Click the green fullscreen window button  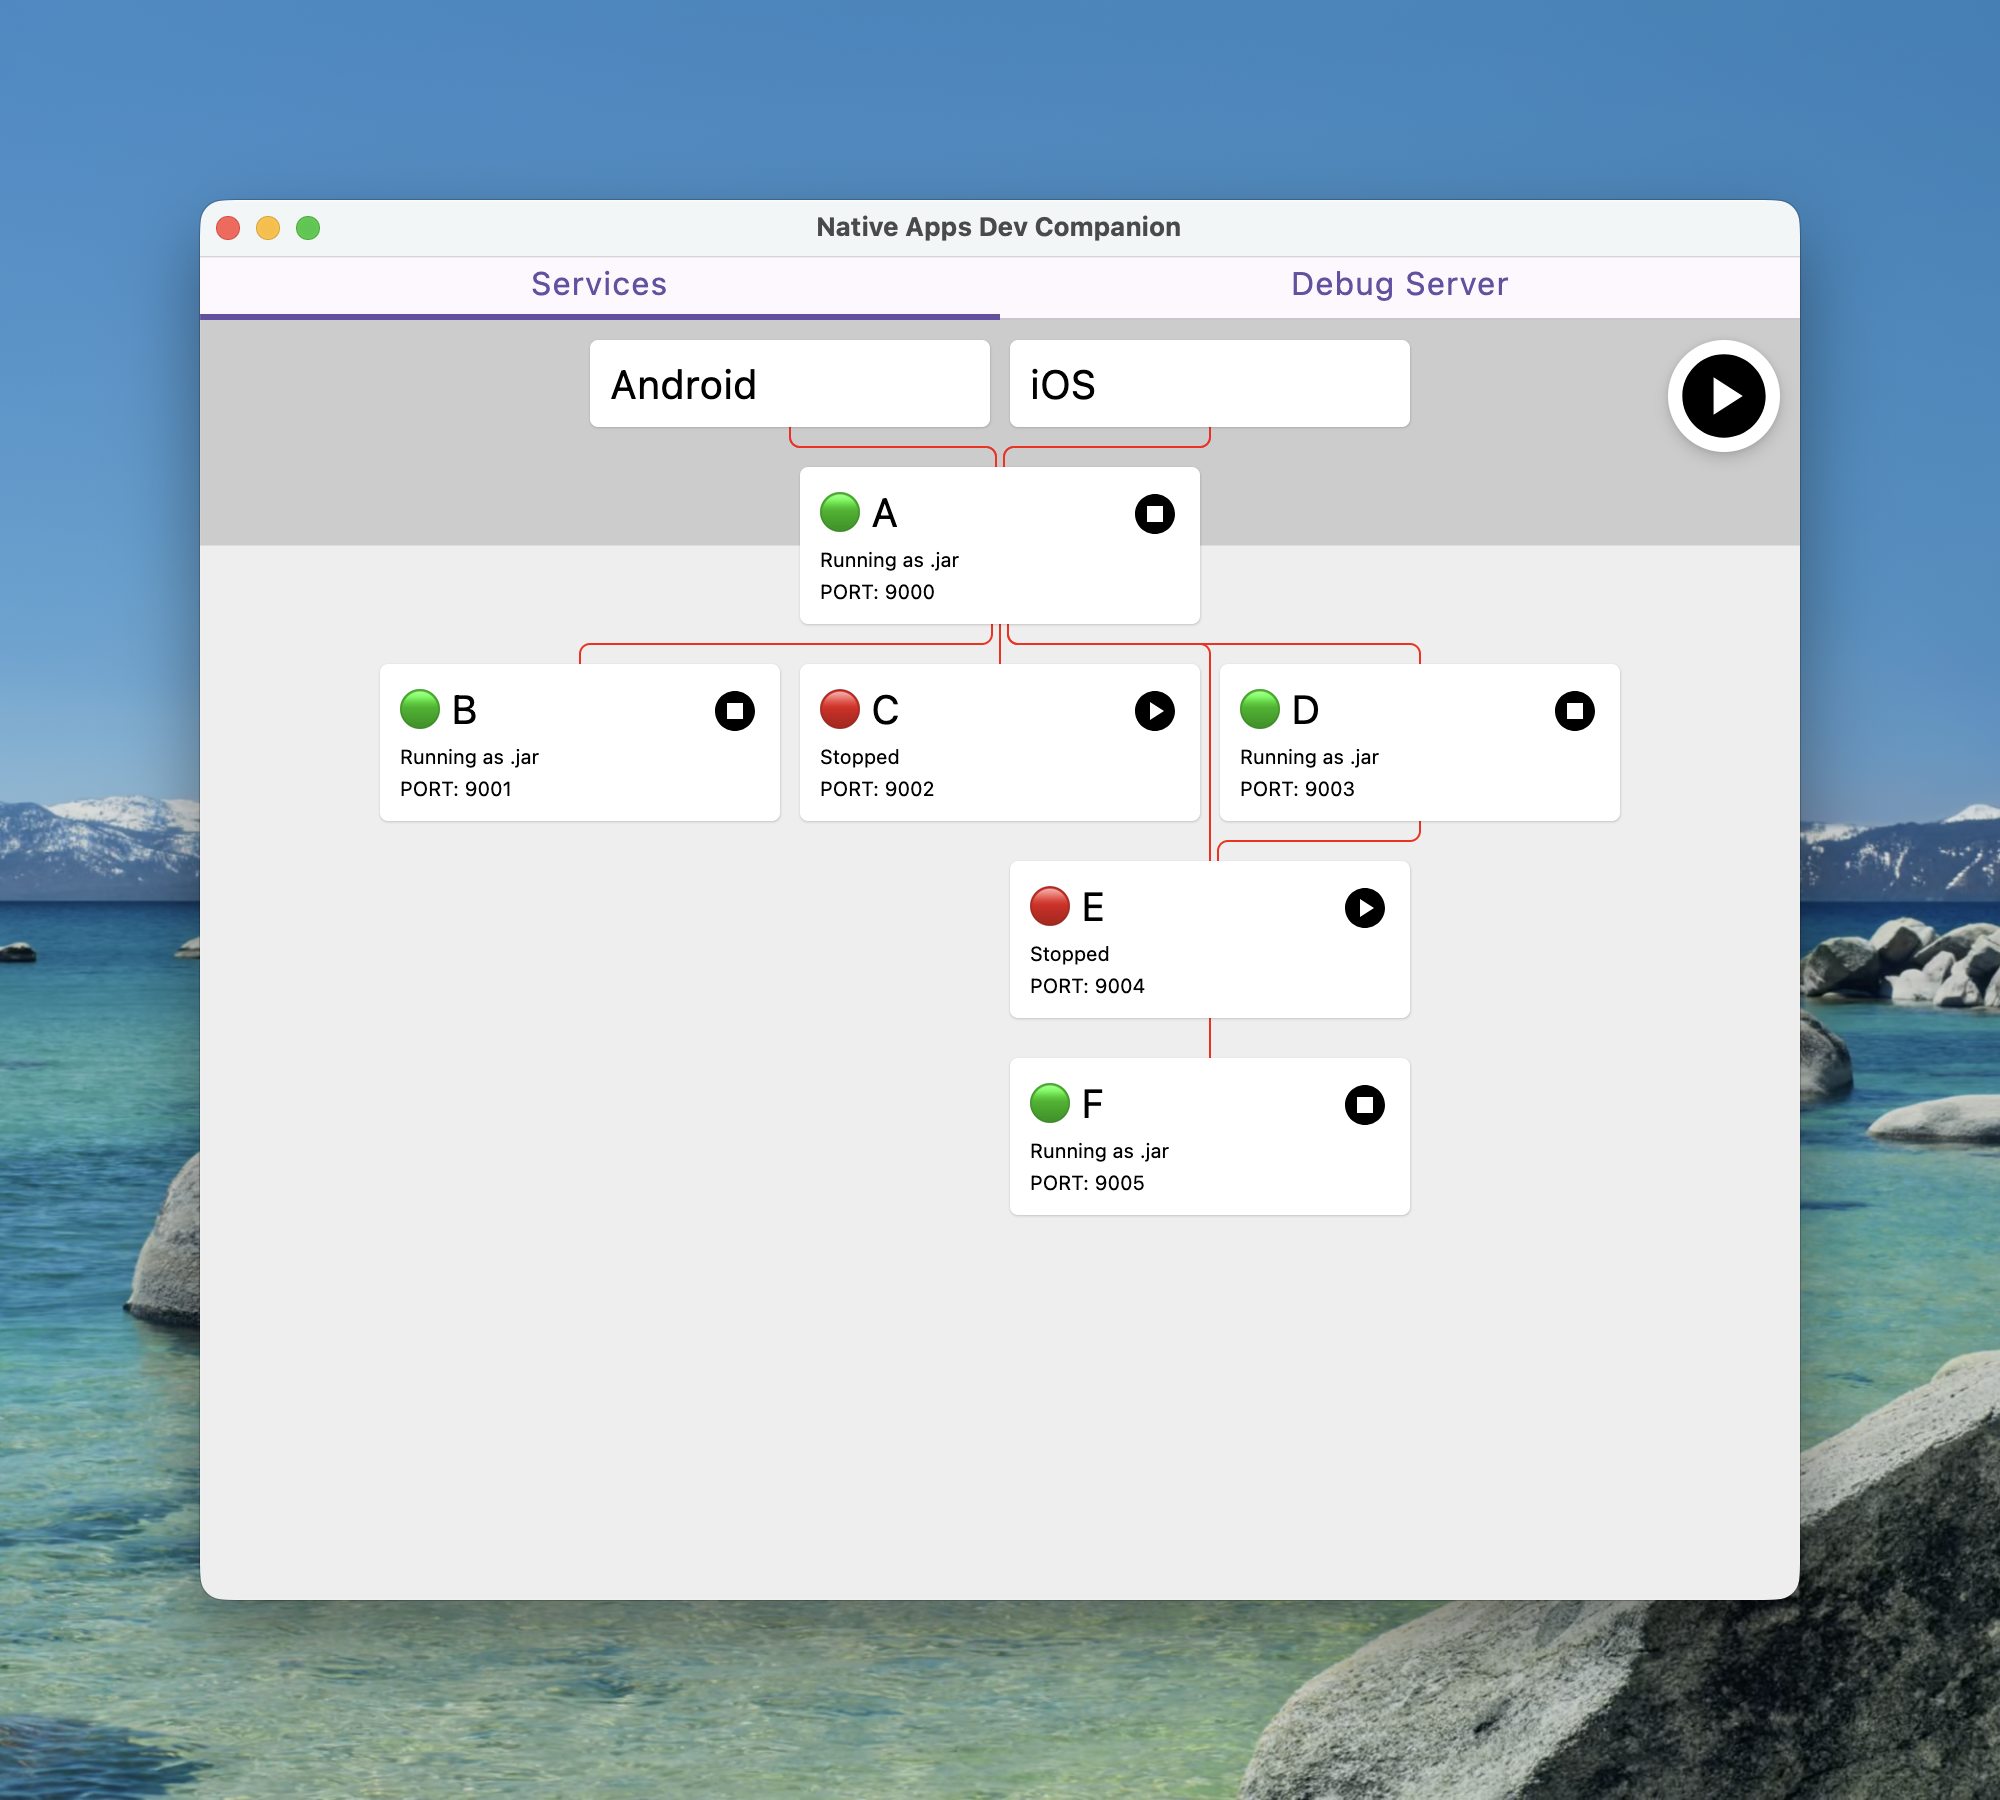click(x=308, y=228)
